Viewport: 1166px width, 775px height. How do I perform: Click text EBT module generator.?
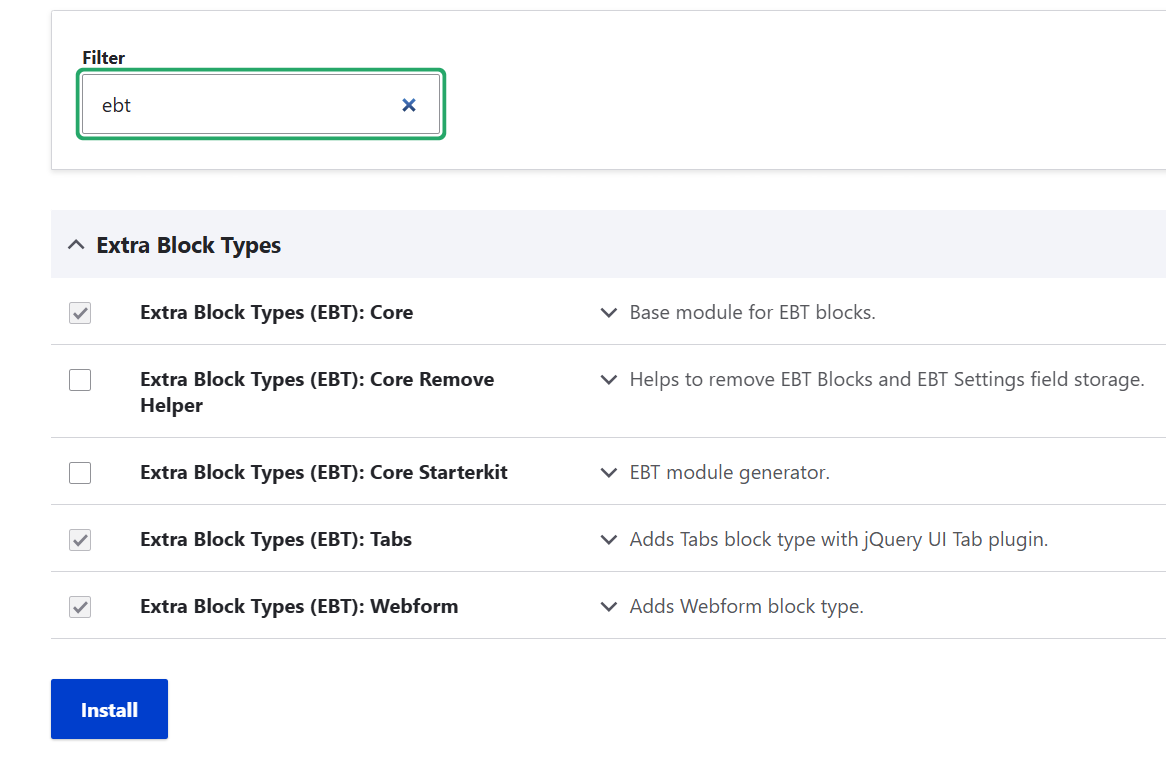[x=729, y=472]
